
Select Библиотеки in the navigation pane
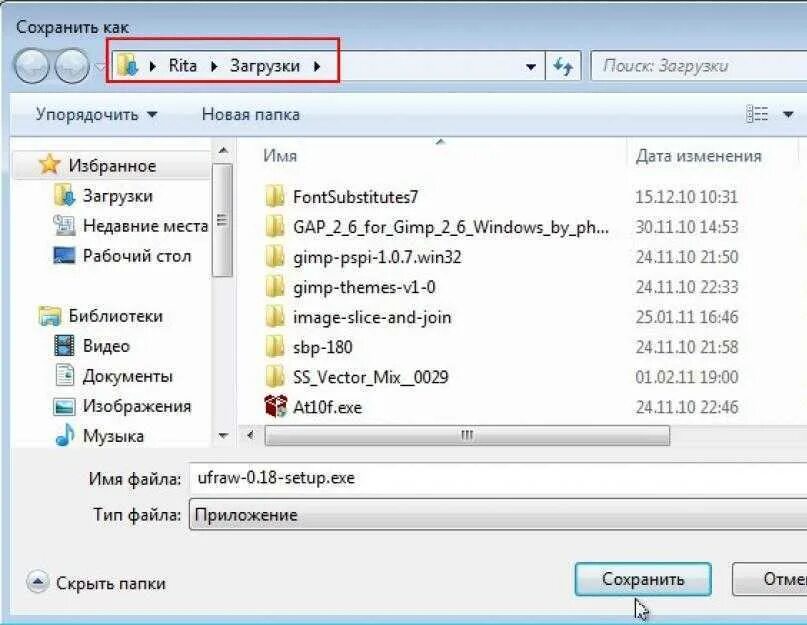115,316
